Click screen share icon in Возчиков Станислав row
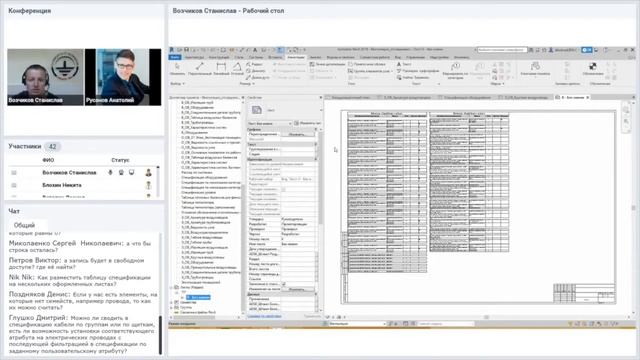 131,173
